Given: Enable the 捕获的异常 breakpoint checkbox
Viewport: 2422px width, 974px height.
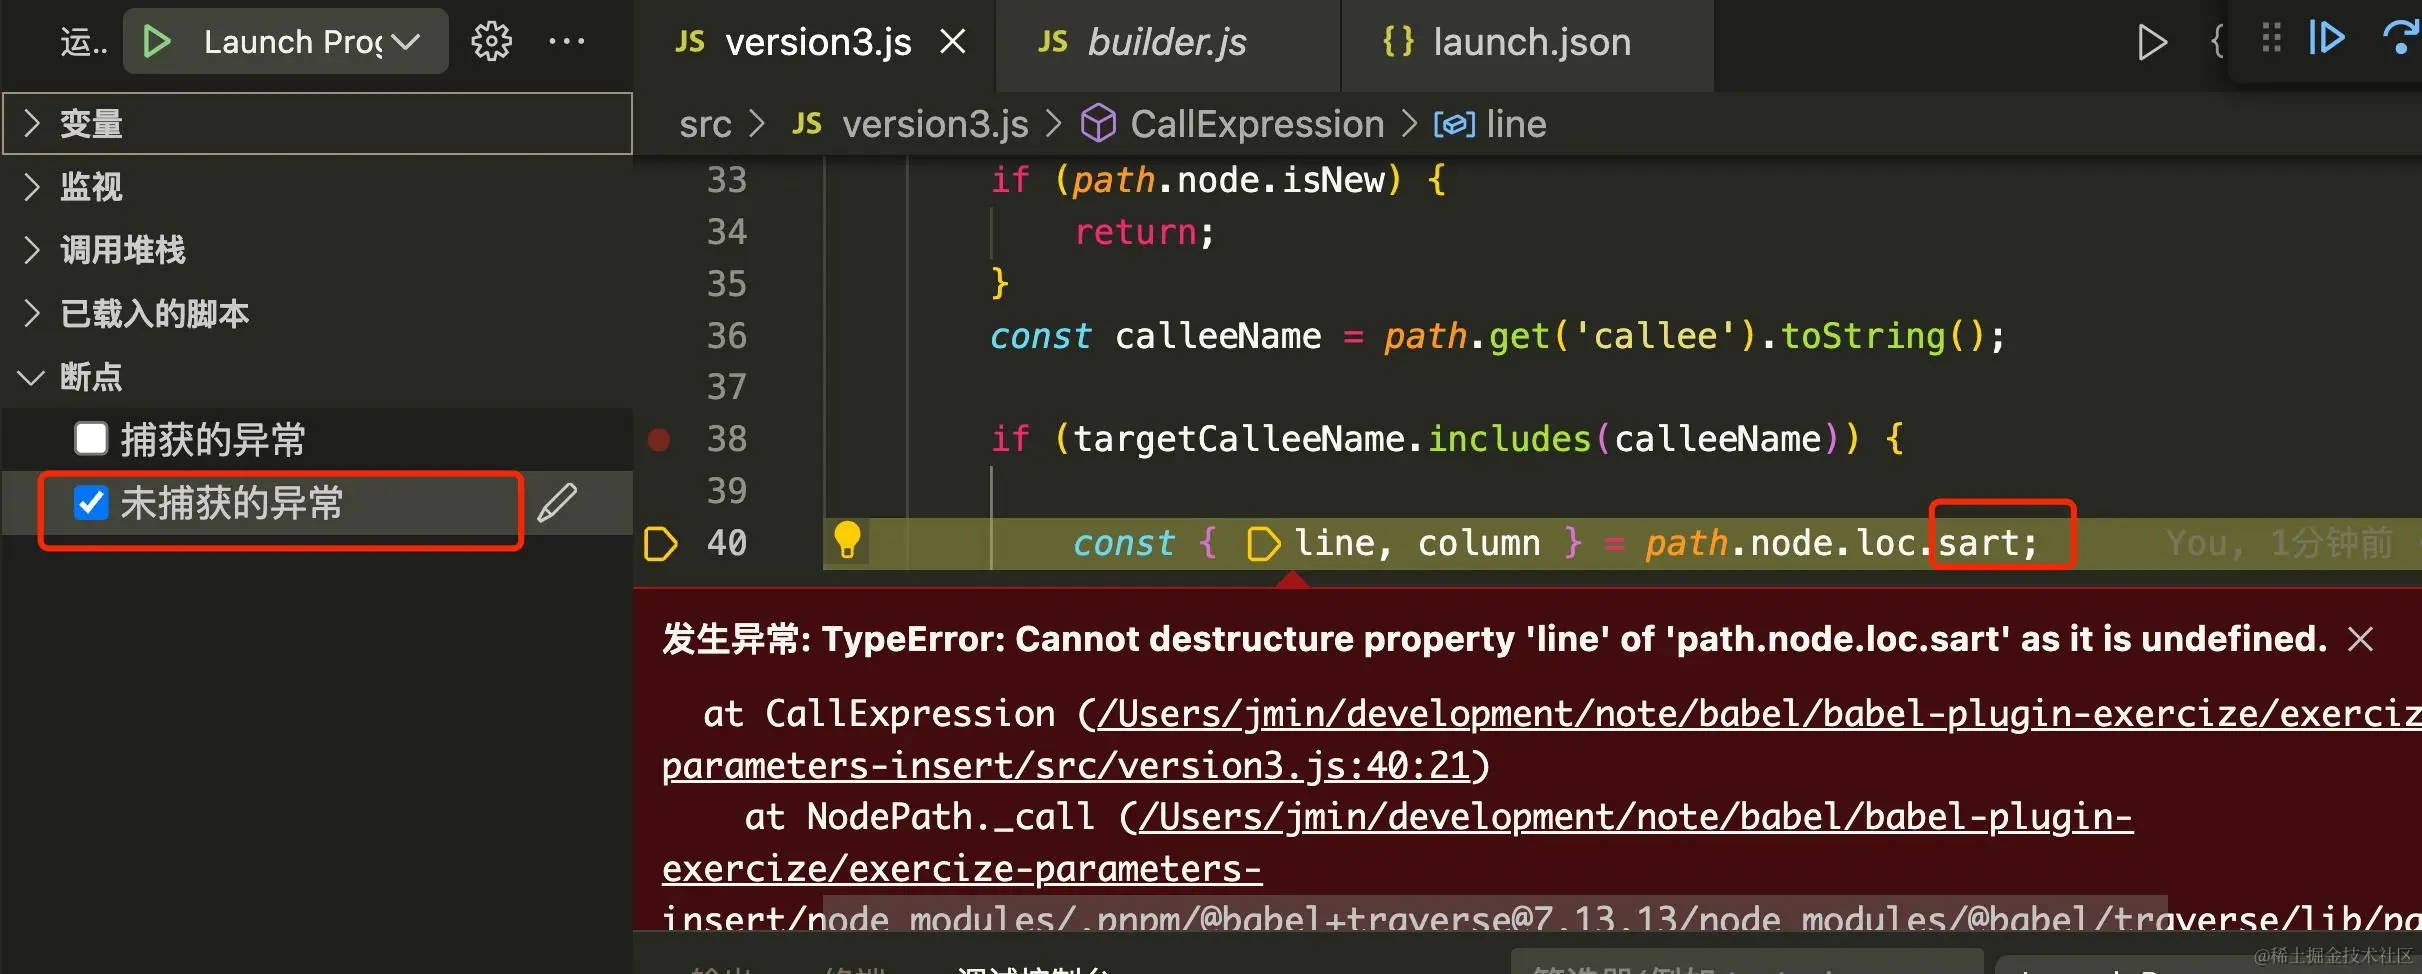Looking at the screenshot, I should pyautogui.click(x=91, y=438).
